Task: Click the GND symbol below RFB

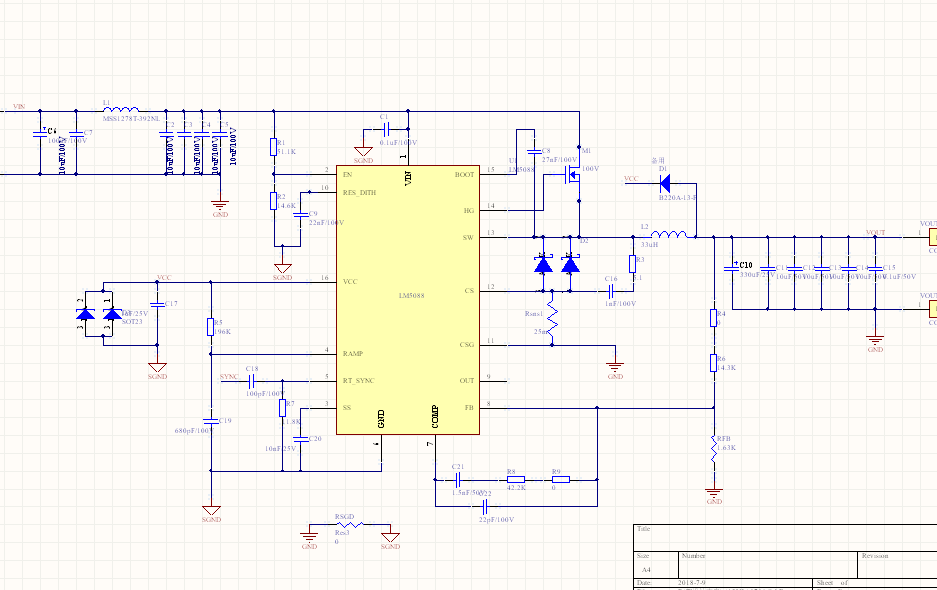Action: tap(714, 493)
